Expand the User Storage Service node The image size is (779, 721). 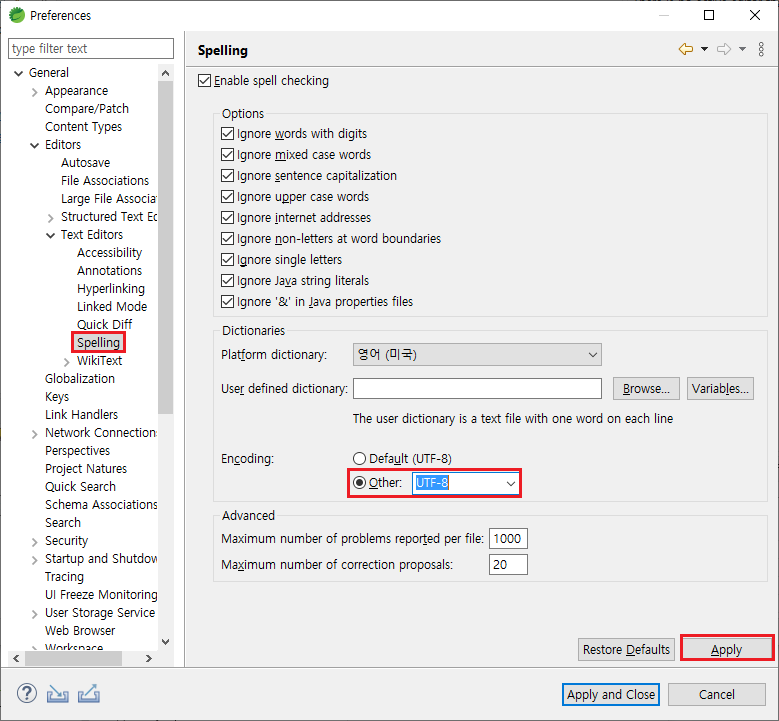tap(34, 614)
